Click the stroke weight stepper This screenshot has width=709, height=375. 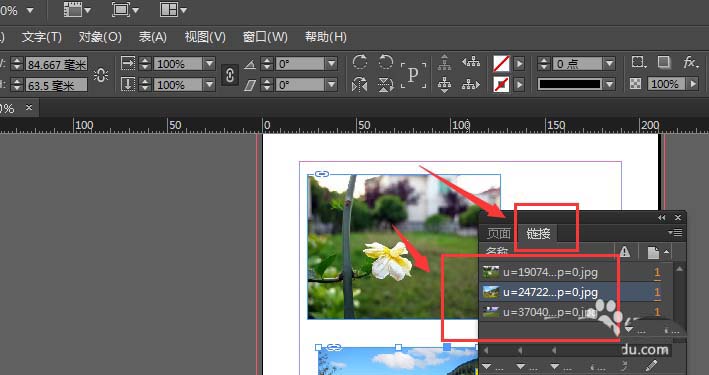(544, 64)
